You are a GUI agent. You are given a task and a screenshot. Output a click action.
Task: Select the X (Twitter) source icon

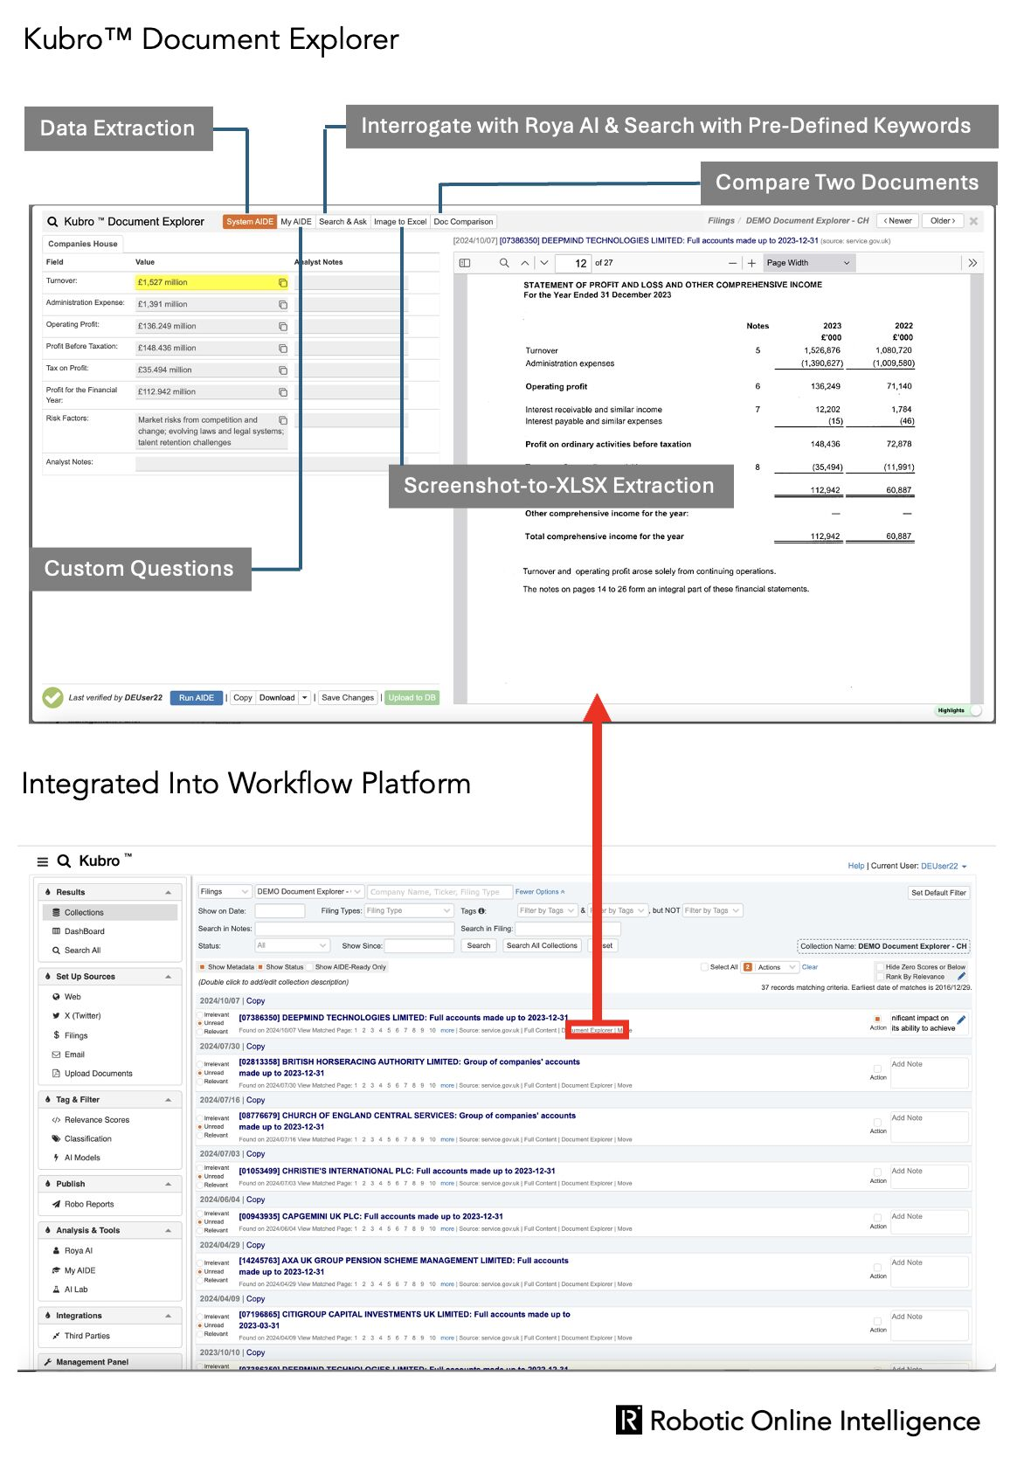pyautogui.click(x=55, y=1015)
